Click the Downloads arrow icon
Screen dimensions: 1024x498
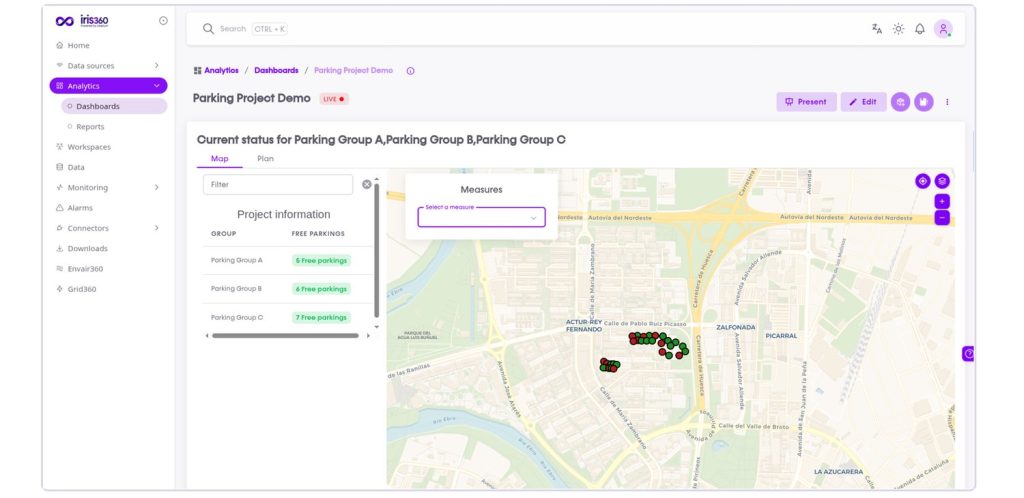[59, 249]
